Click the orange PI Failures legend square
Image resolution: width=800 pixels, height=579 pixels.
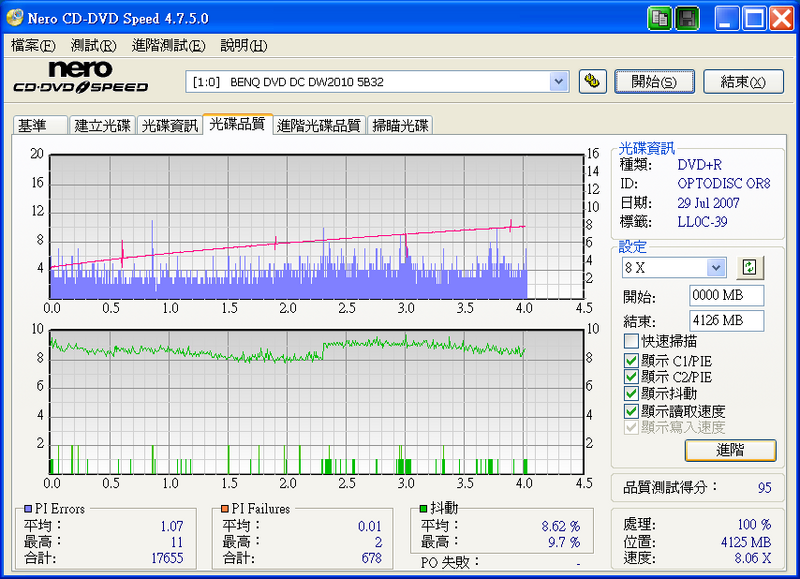pyautogui.click(x=224, y=509)
